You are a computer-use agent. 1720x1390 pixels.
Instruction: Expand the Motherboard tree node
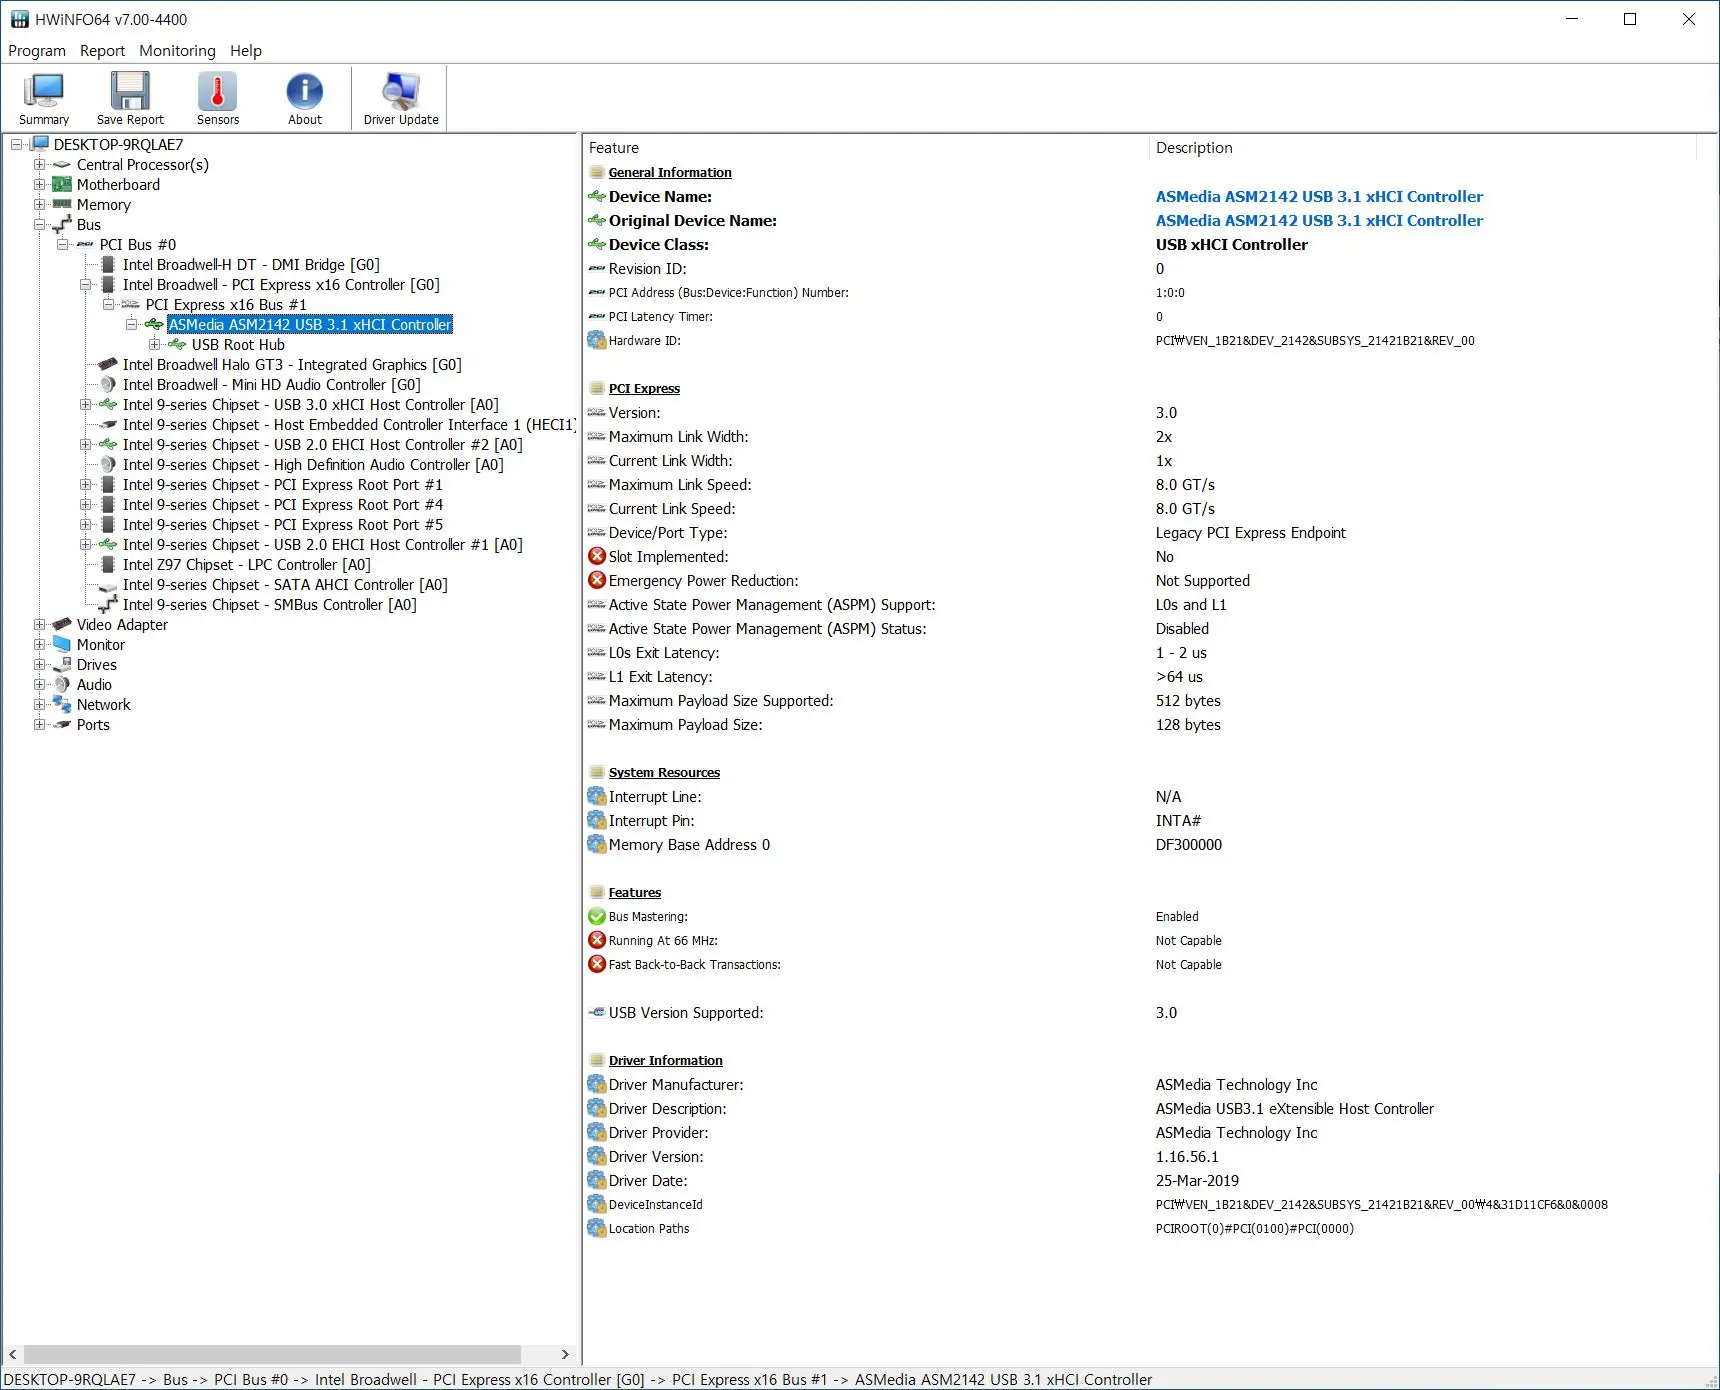(x=40, y=184)
